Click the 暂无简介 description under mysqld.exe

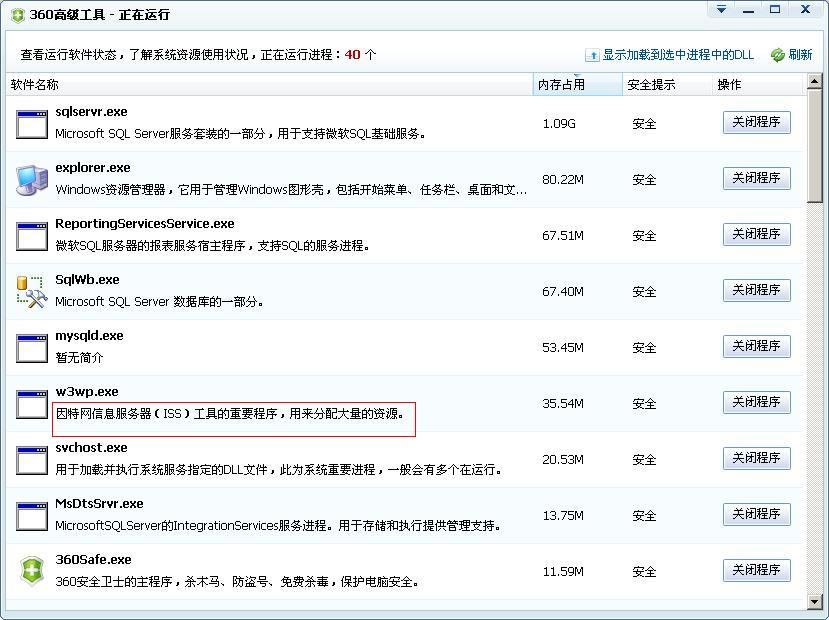[x=79, y=358]
